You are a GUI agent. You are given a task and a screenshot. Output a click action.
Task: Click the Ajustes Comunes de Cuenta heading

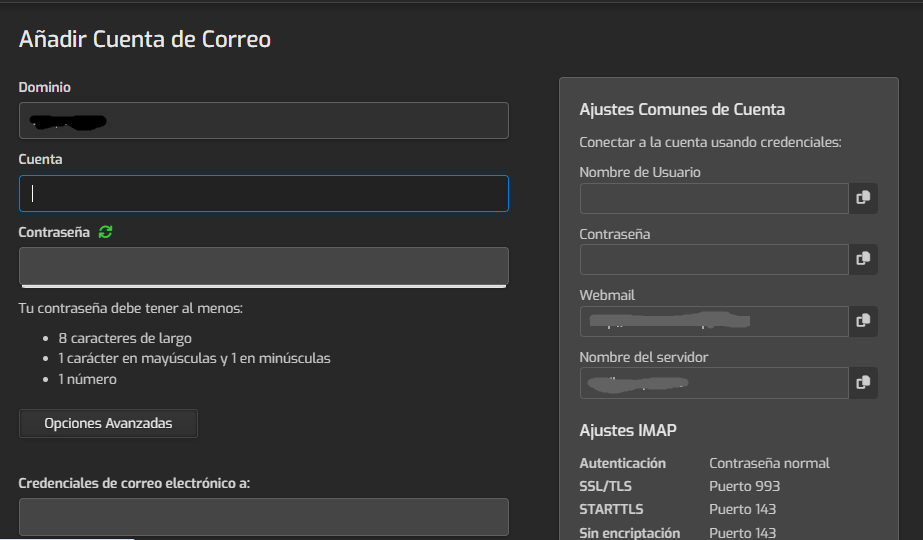[682, 110]
